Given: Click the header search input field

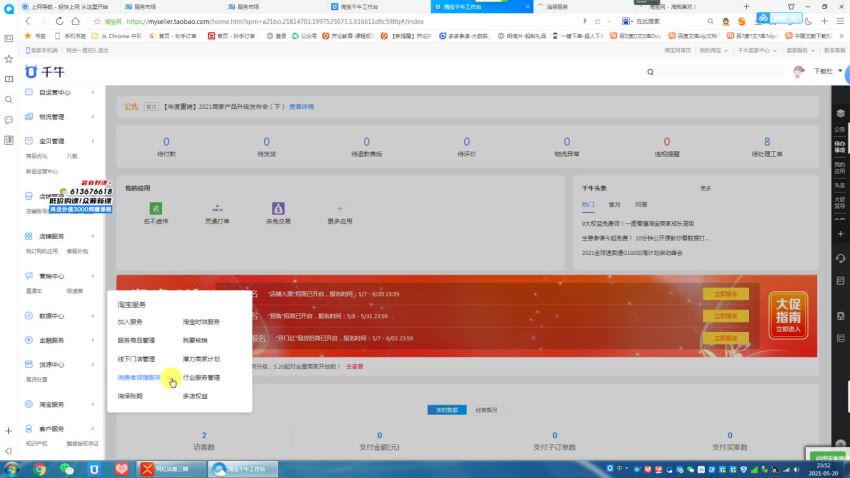Looking at the screenshot, I should point(719,72).
